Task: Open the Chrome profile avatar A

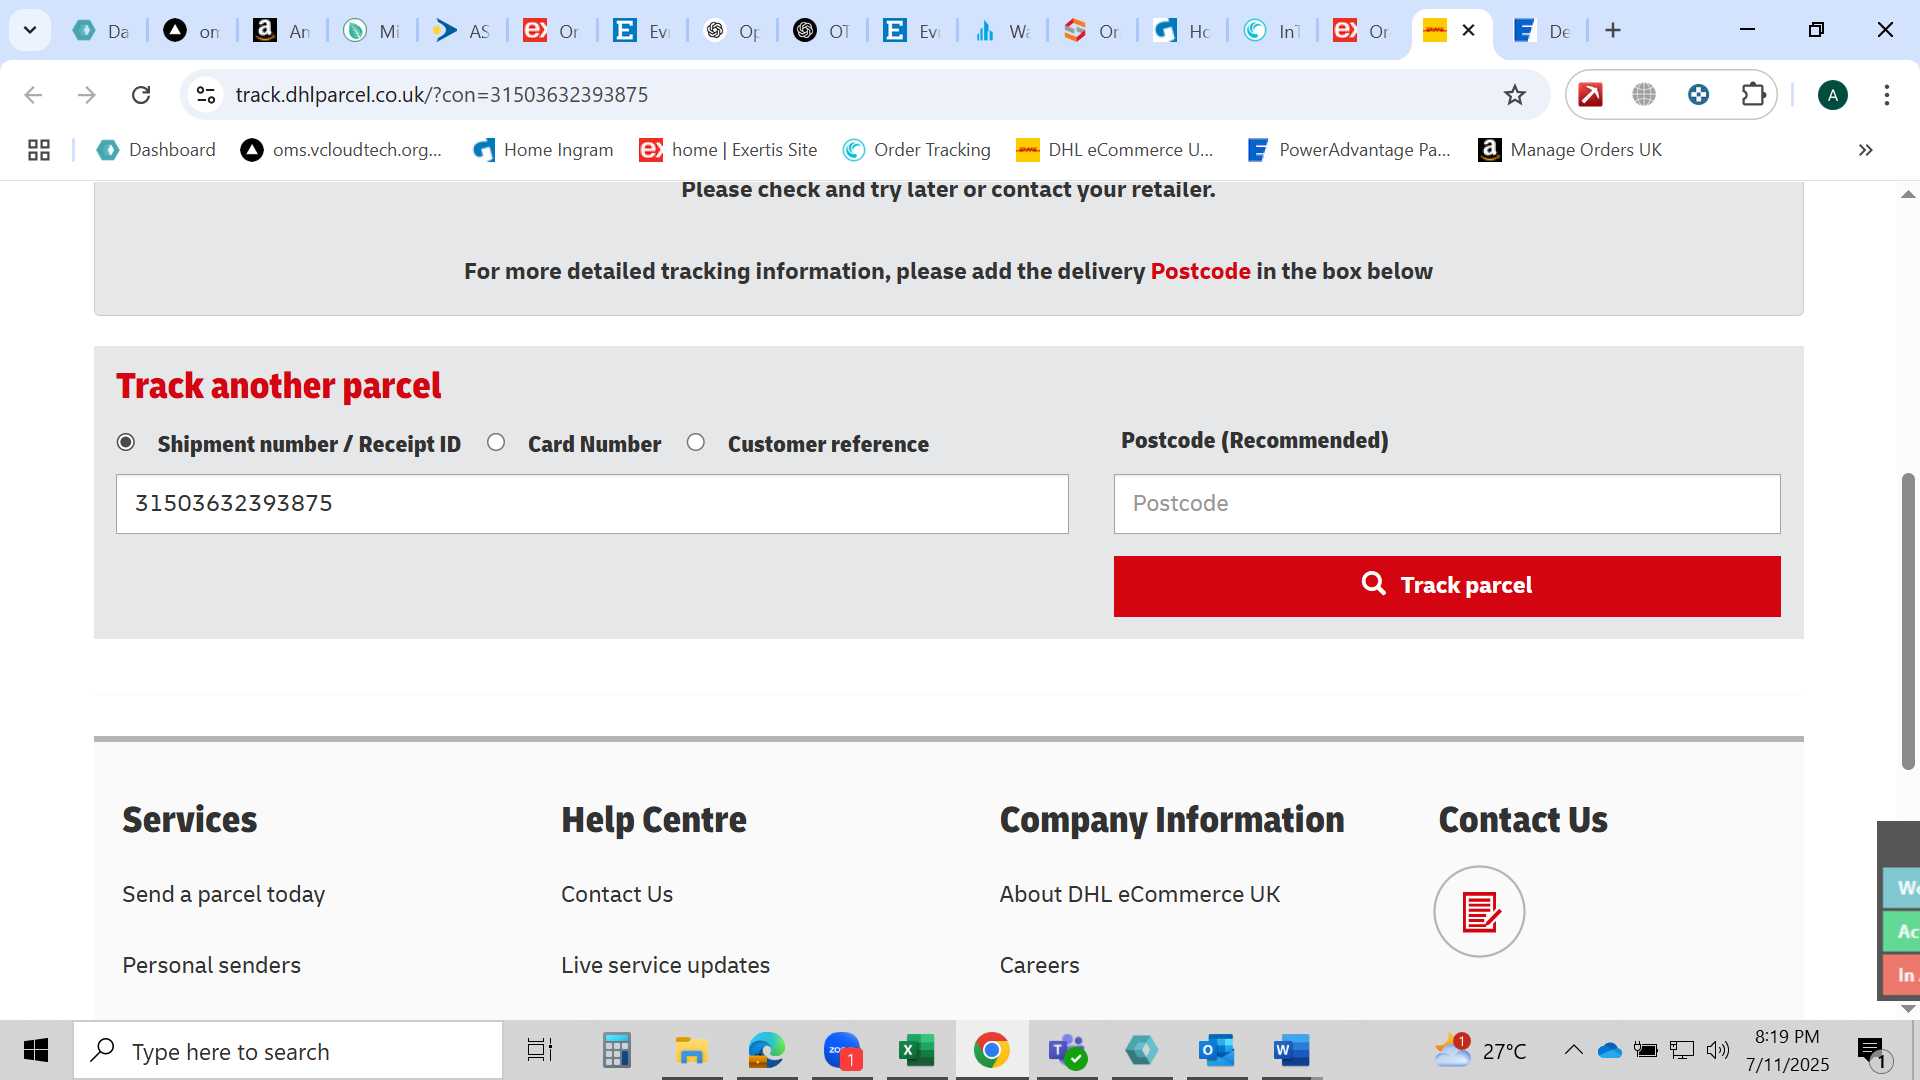Action: (1833, 95)
